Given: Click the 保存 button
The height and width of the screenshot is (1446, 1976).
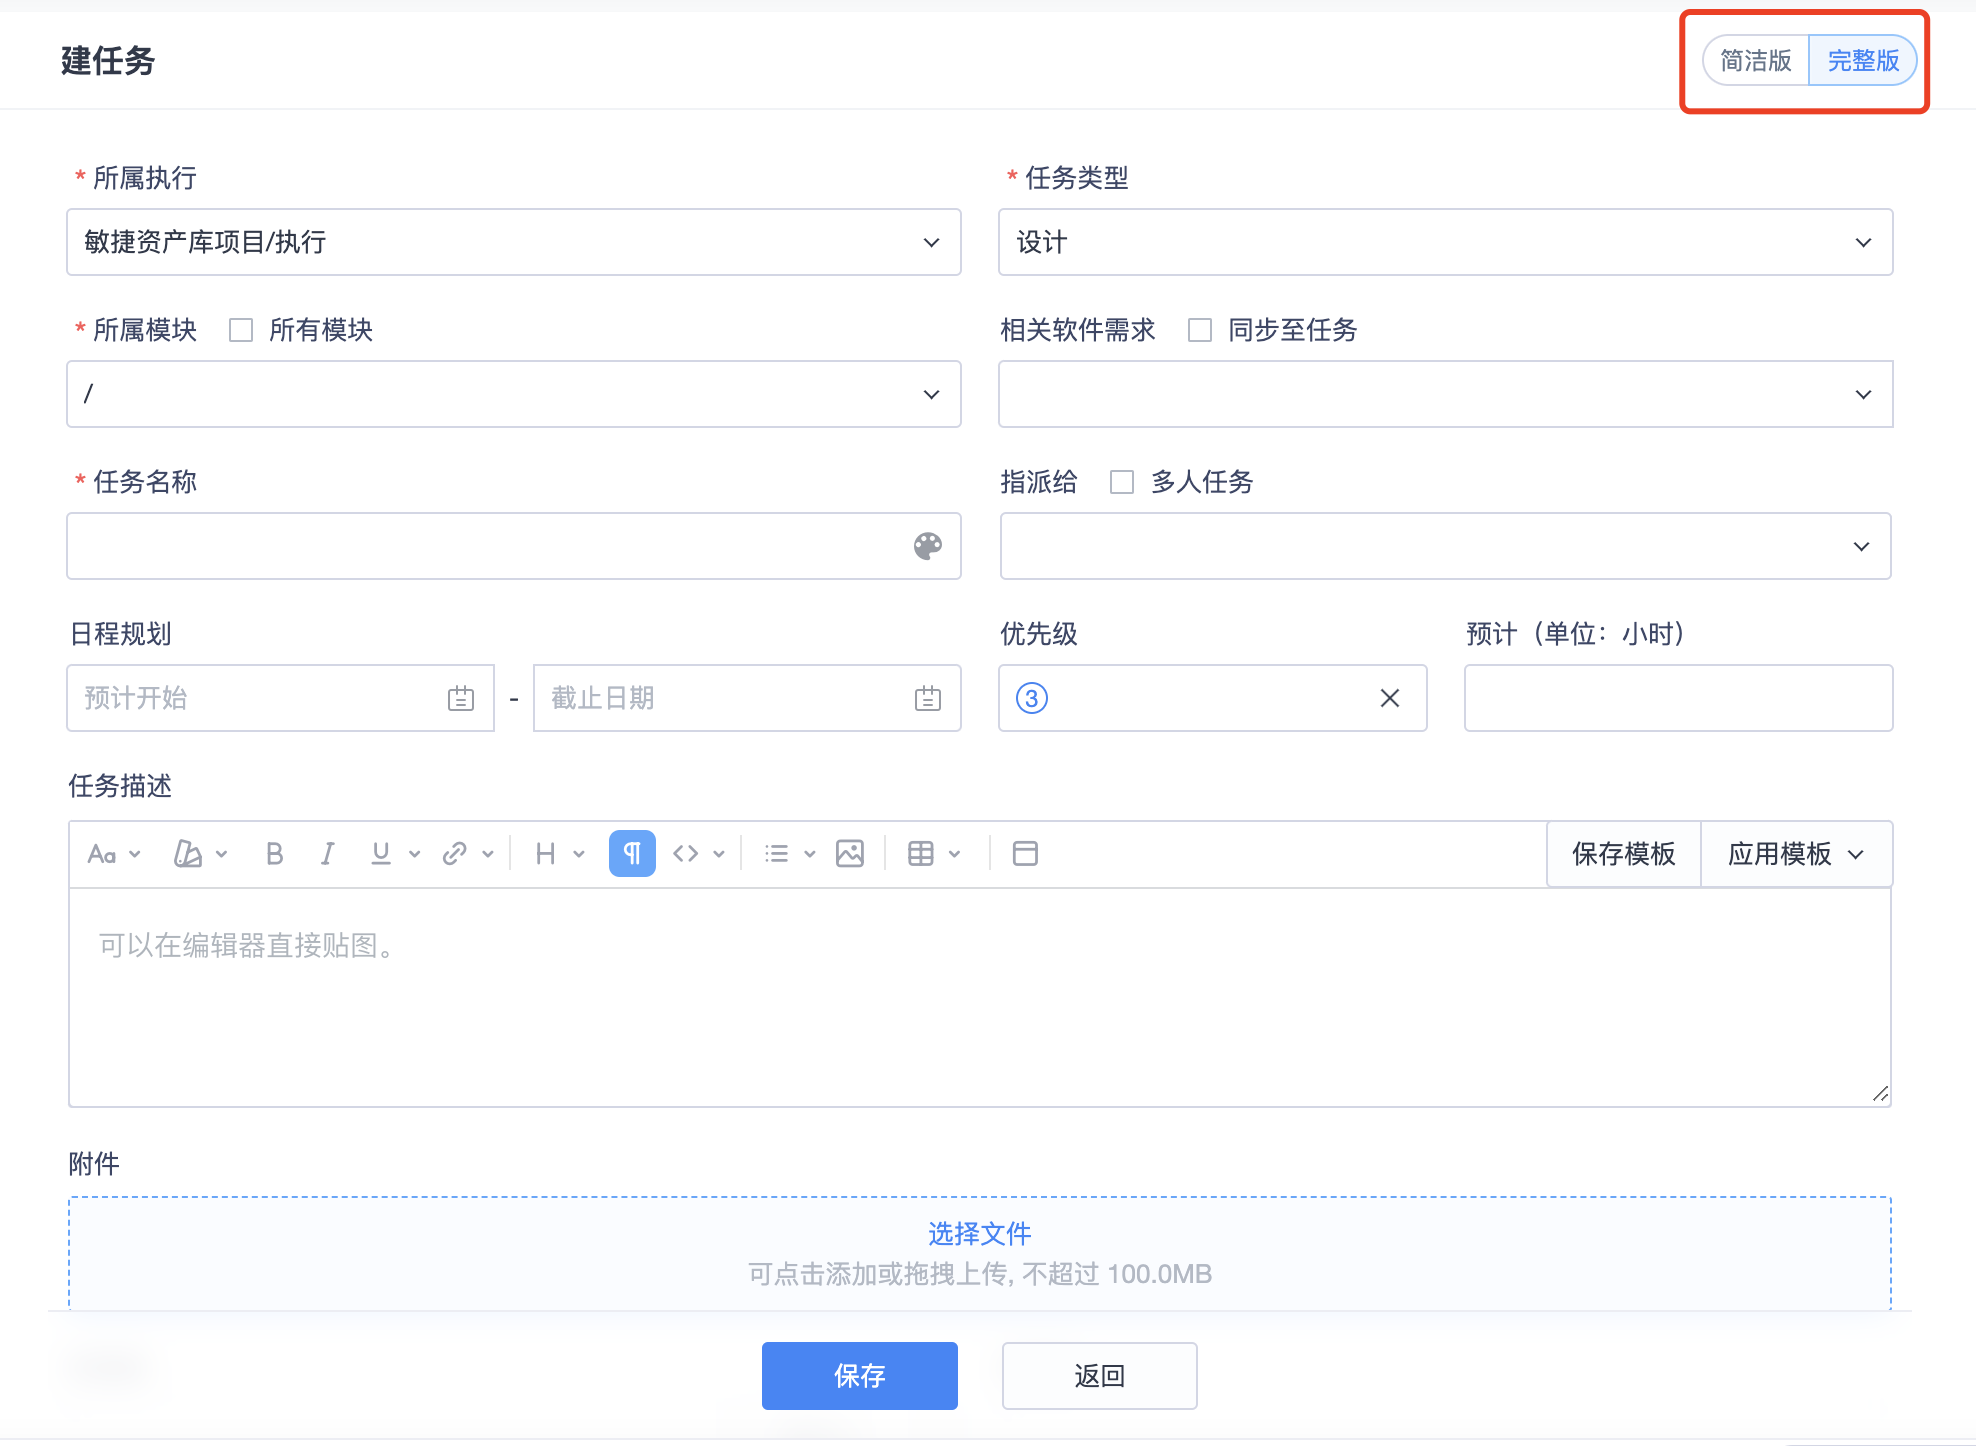Looking at the screenshot, I should 859,1376.
